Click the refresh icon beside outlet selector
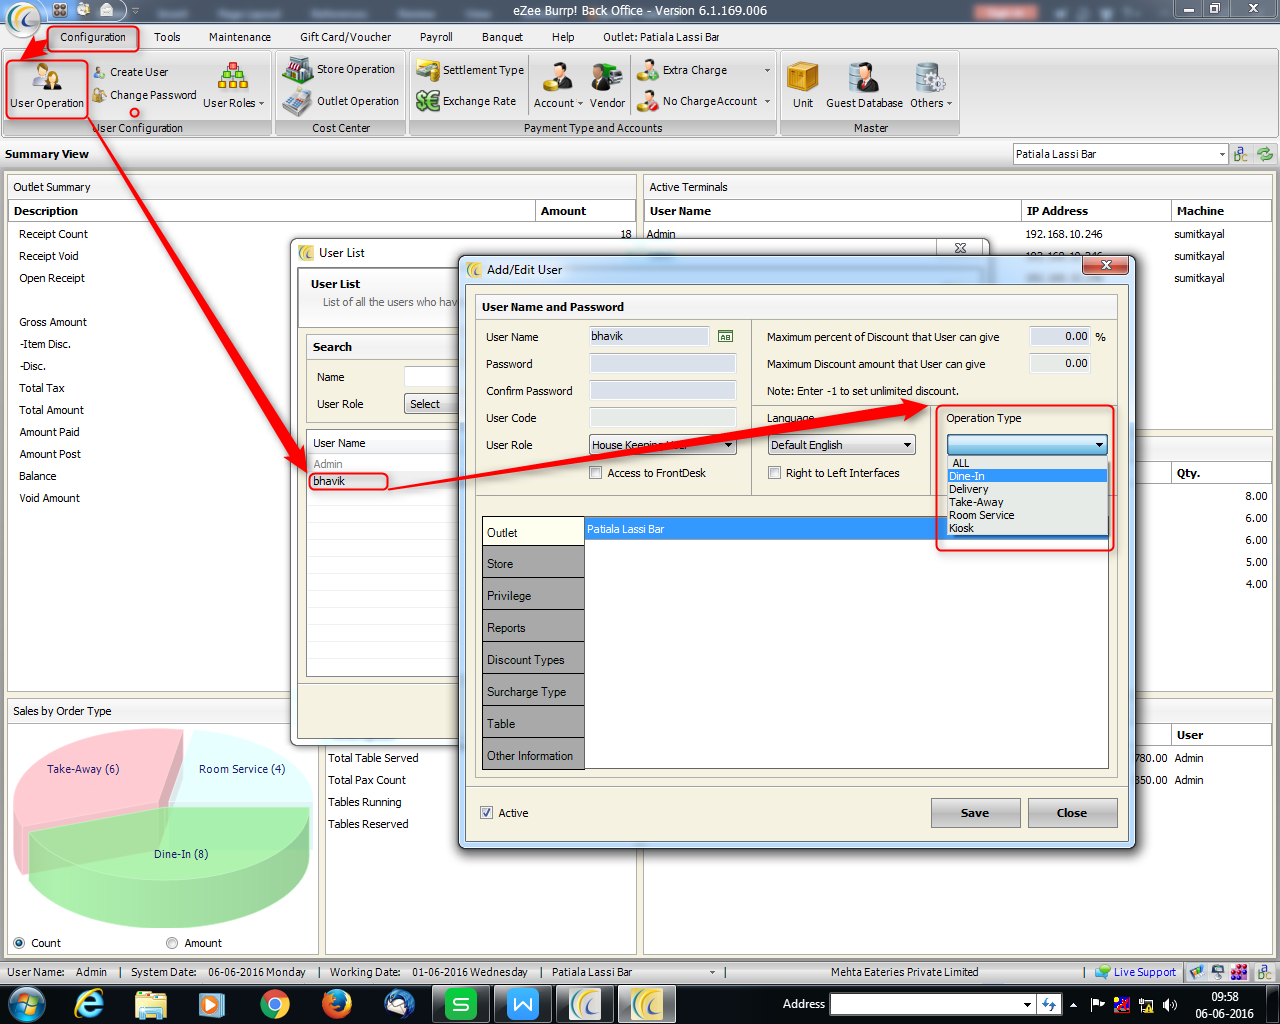Viewport: 1280px width, 1024px height. 1265,154
